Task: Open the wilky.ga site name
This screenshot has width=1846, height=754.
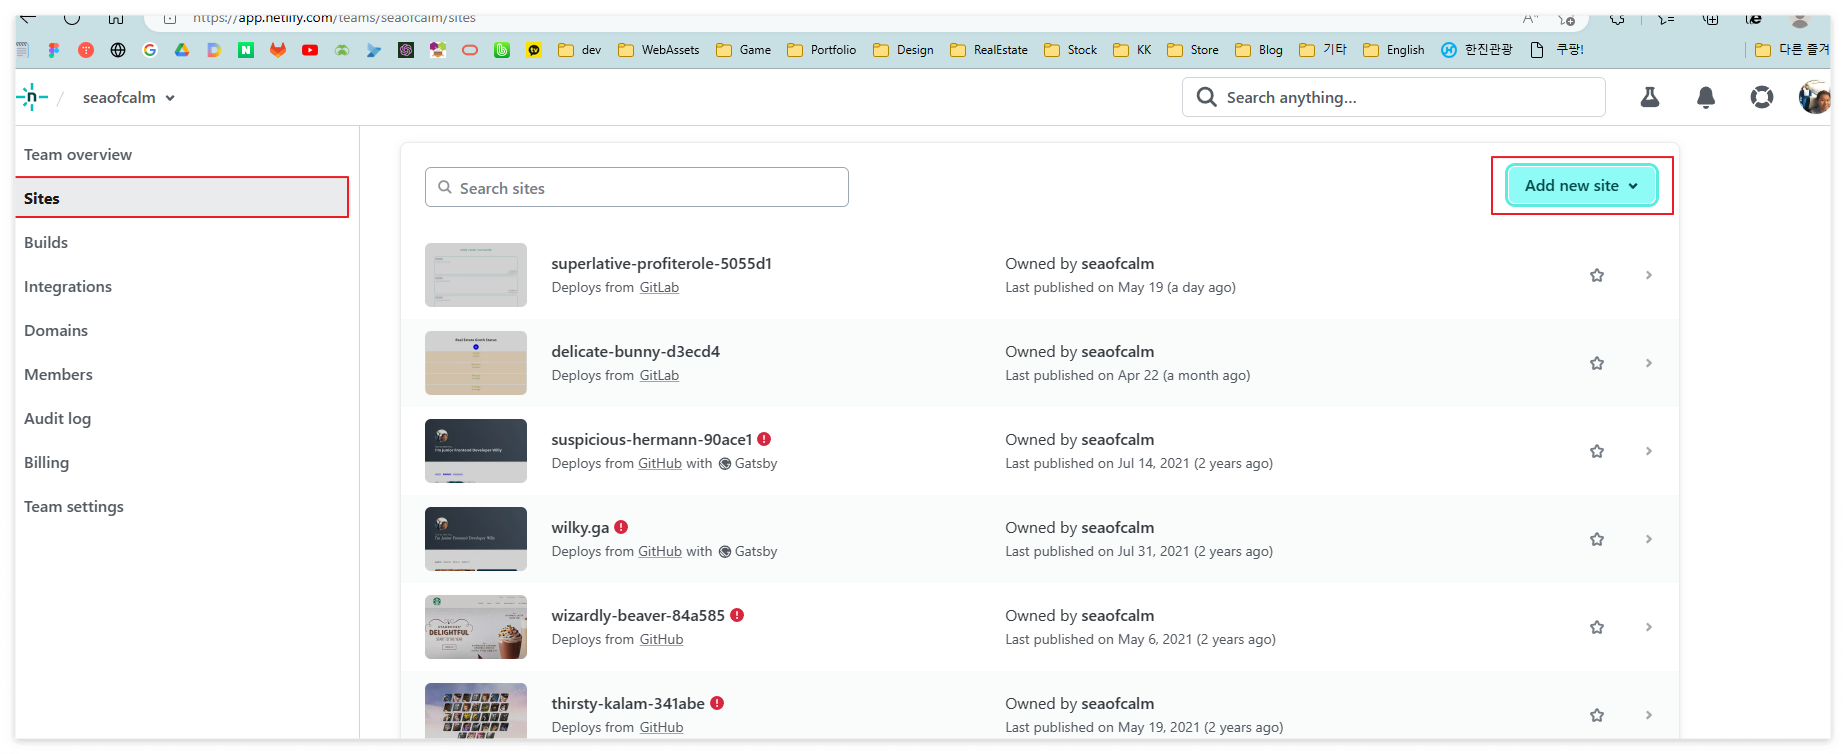Action: [x=580, y=528]
